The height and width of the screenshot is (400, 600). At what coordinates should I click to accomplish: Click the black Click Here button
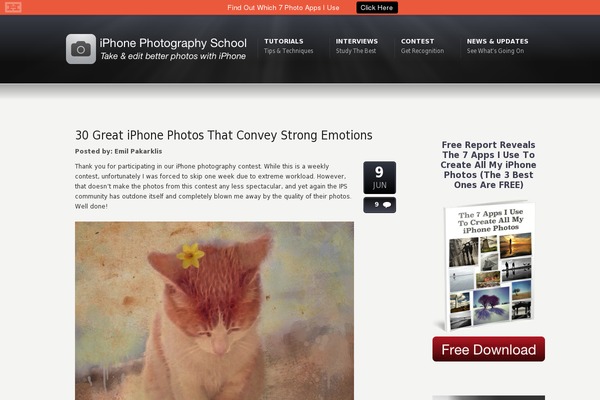377,8
